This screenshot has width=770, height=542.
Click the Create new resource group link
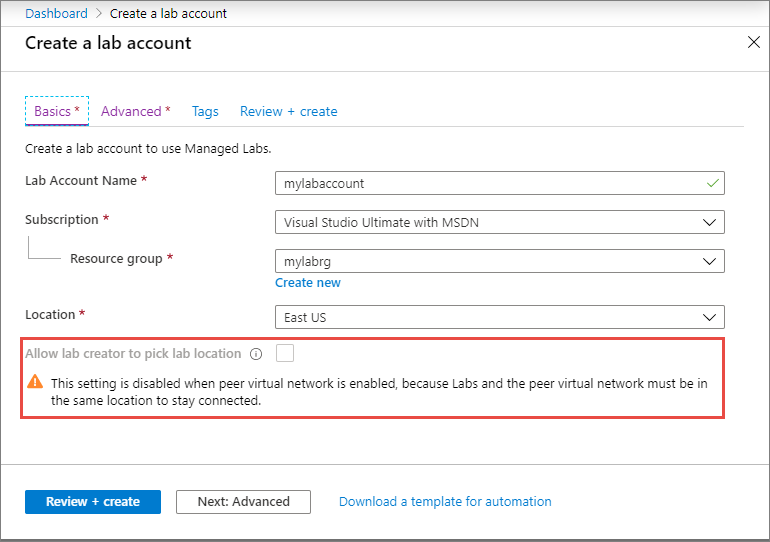tap(307, 283)
